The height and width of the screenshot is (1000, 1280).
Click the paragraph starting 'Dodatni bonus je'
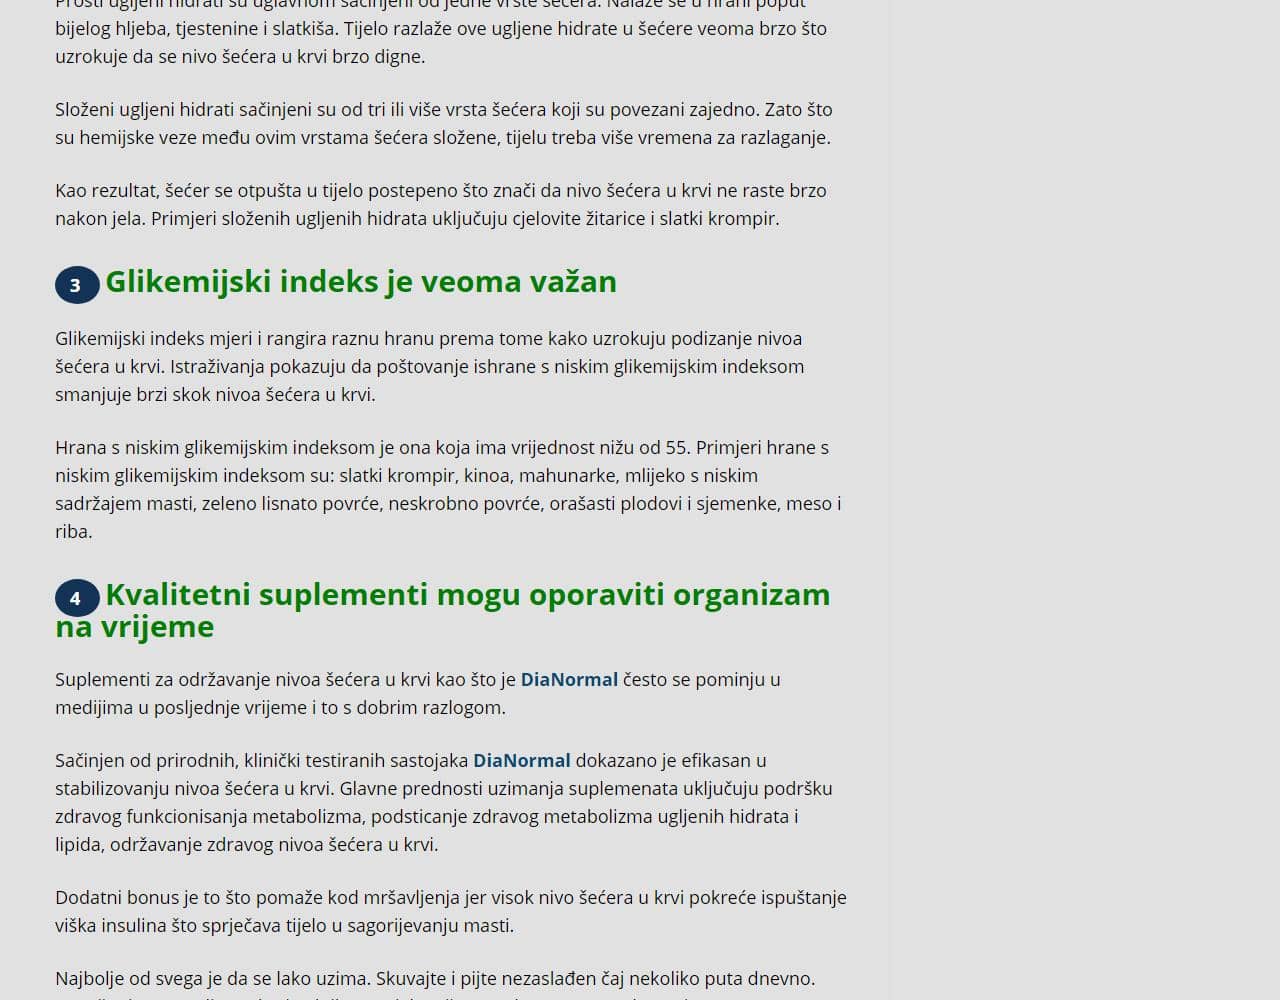(450, 912)
